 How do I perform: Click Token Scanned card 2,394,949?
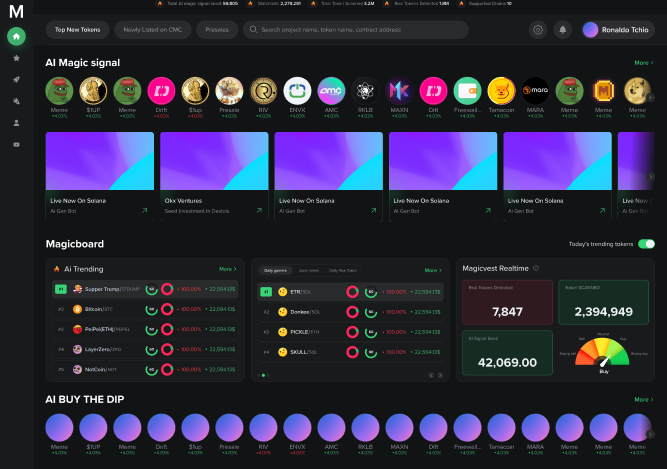click(x=603, y=302)
